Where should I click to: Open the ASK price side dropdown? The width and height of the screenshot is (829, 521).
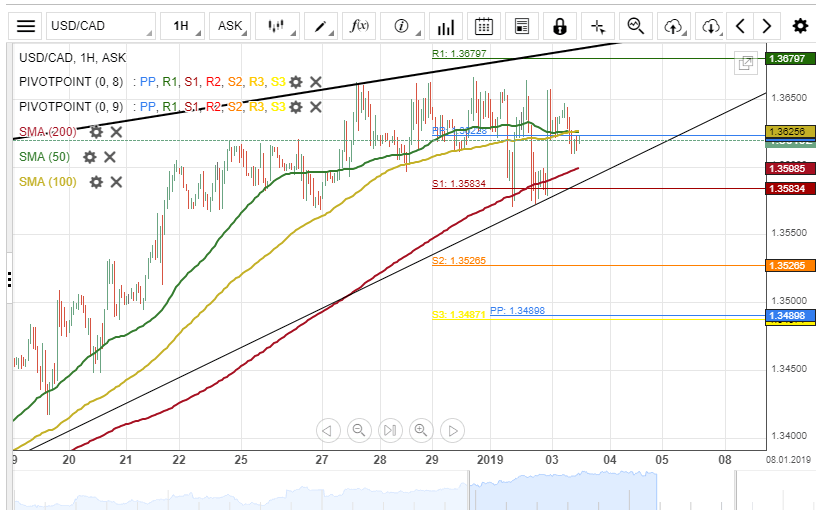pyautogui.click(x=230, y=26)
